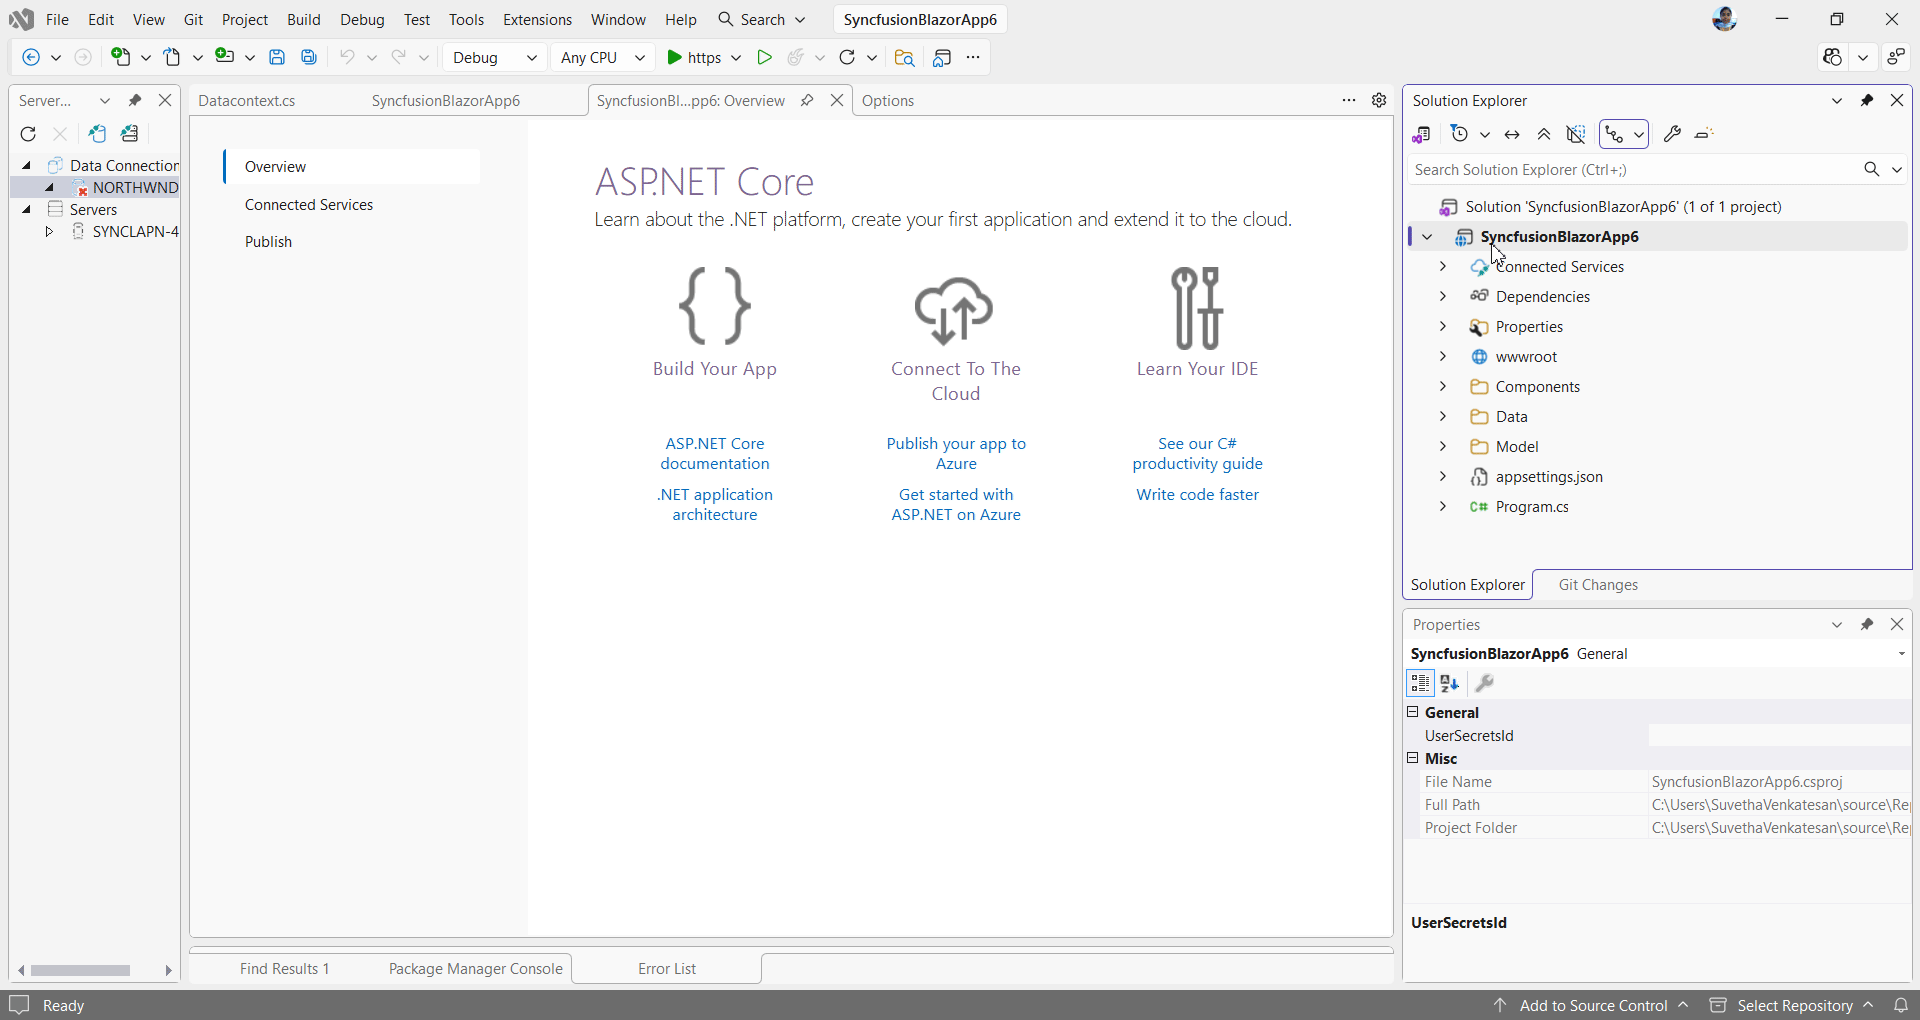This screenshot has height=1020, width=1920.
Task: Open the Extensions menu
Action: [537, 19]
